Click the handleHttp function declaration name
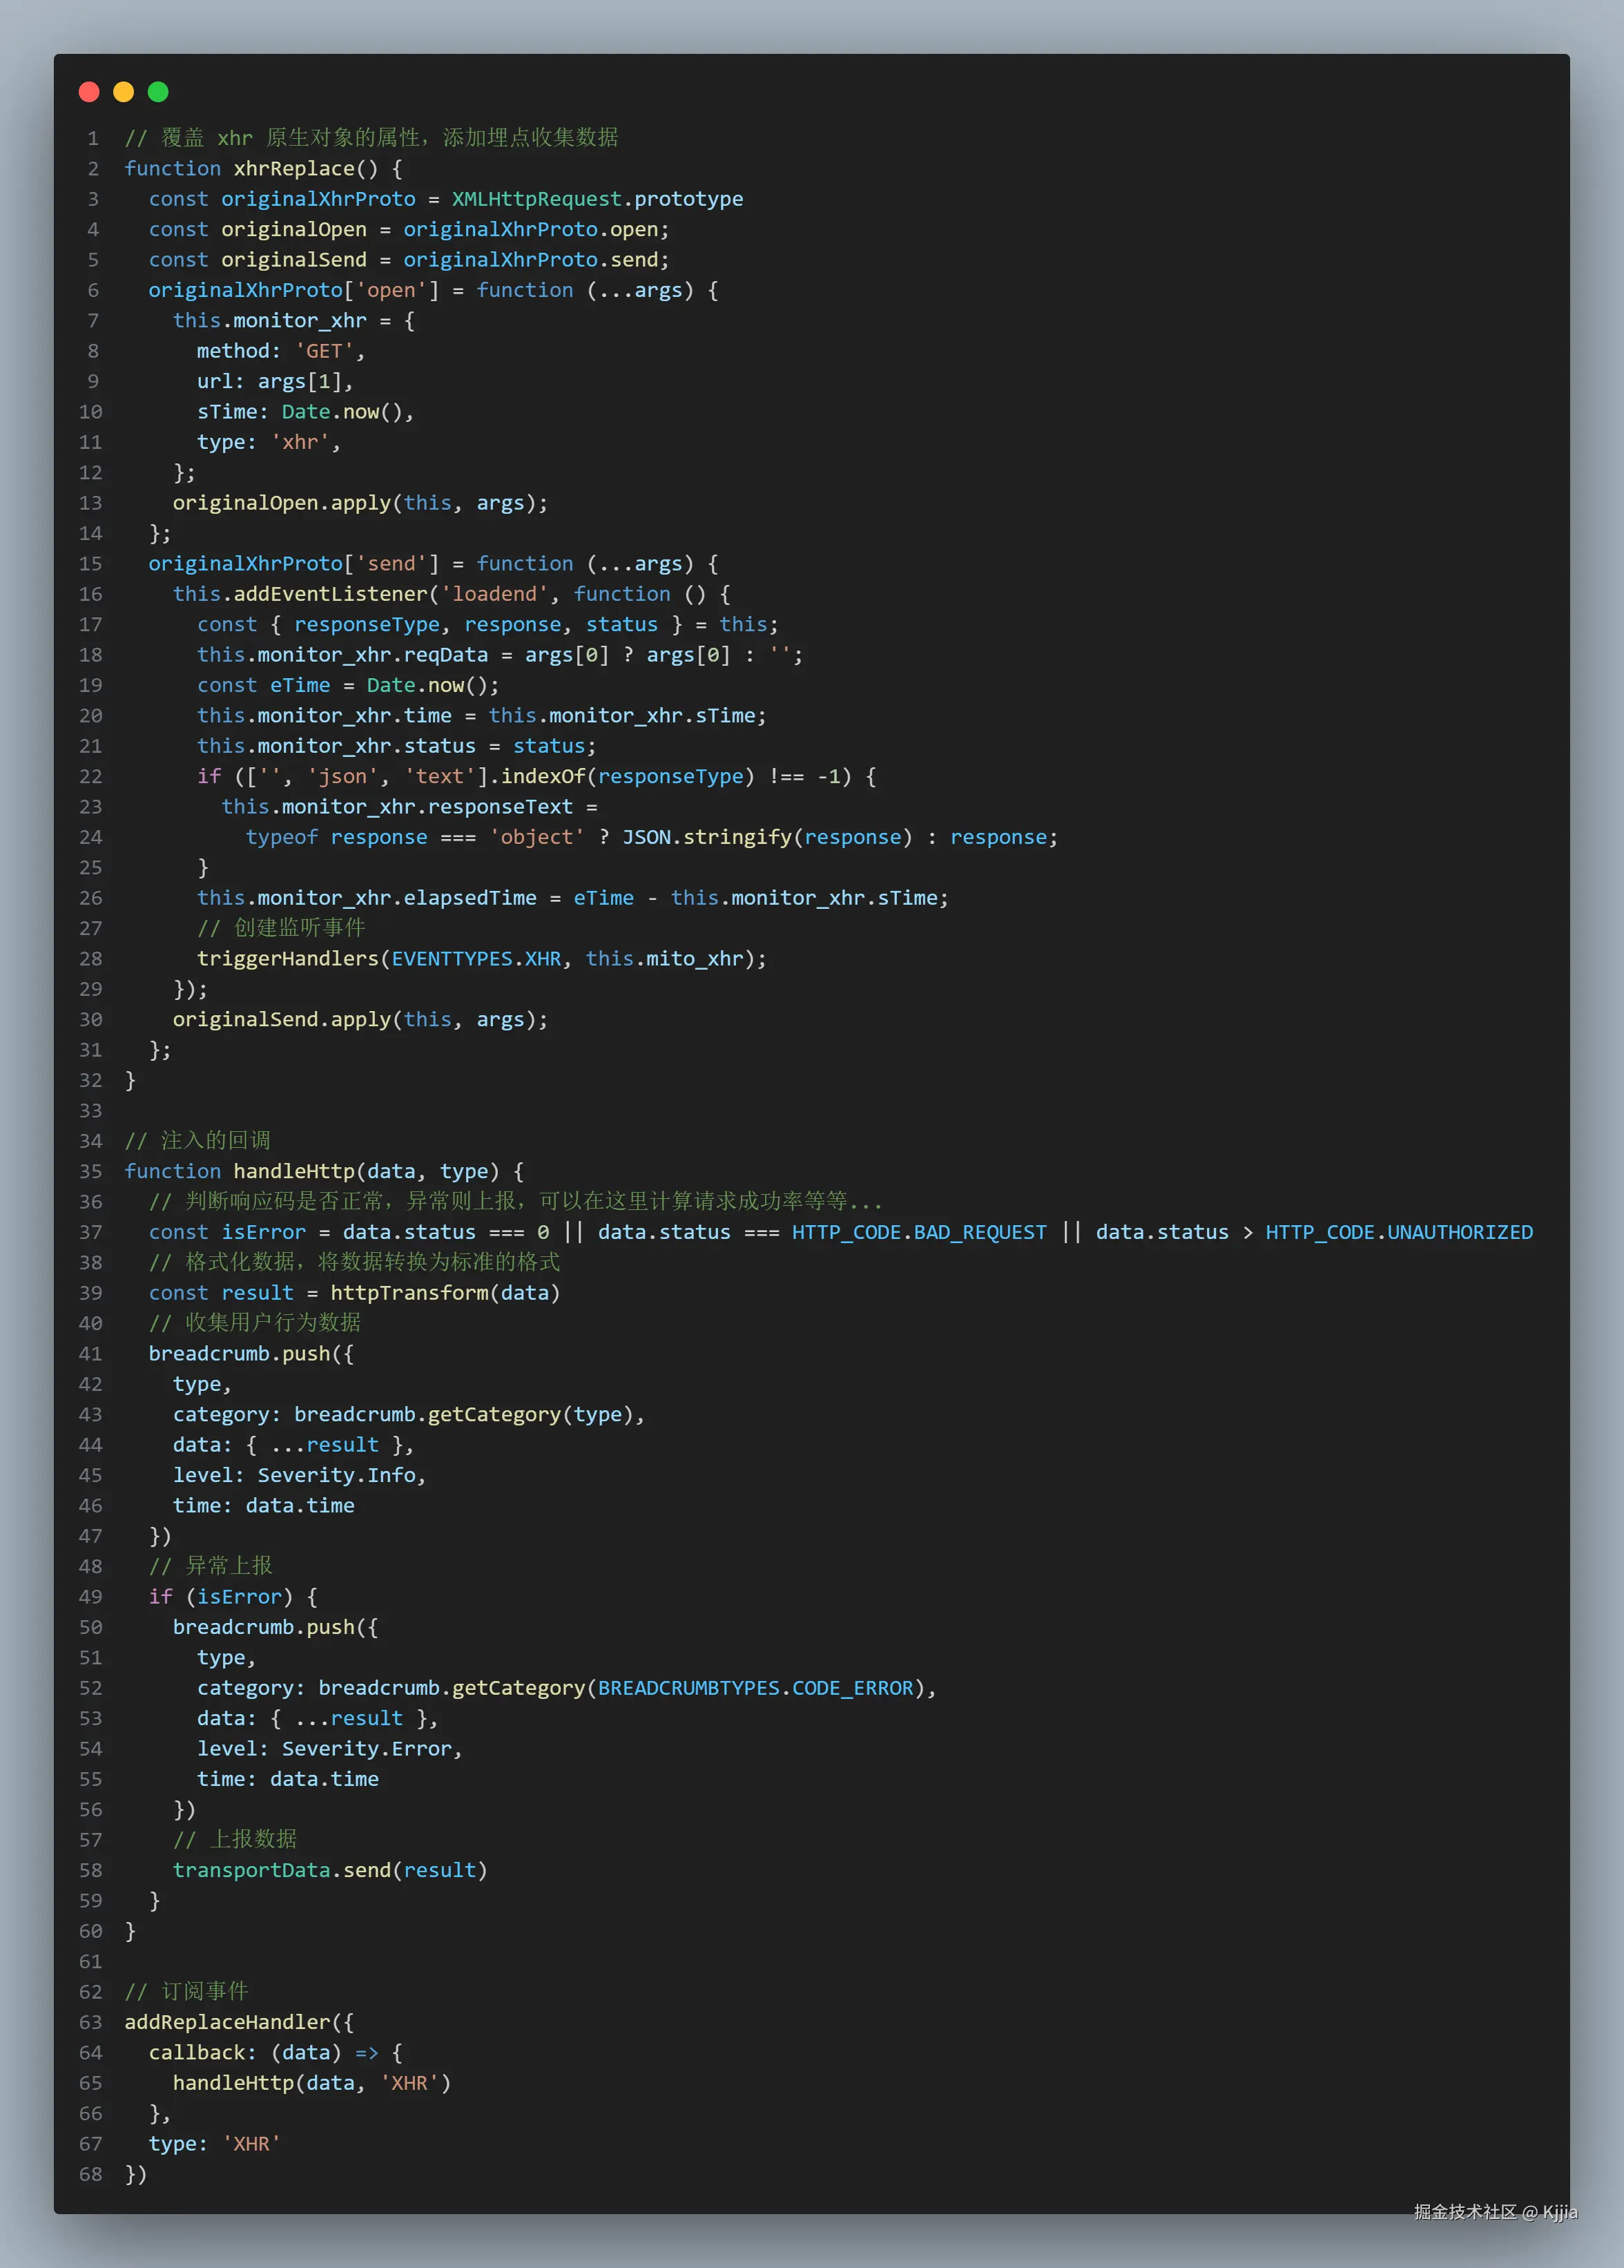This screenshot has height=2268, width=1624. [x=294, y=1171]
